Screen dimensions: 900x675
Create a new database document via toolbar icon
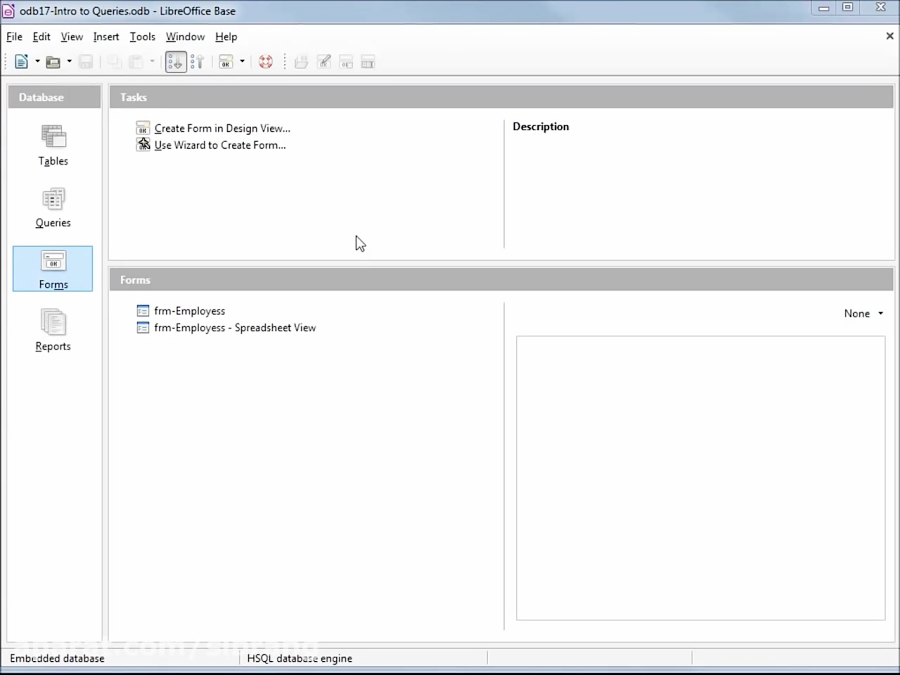coord(20,61)
